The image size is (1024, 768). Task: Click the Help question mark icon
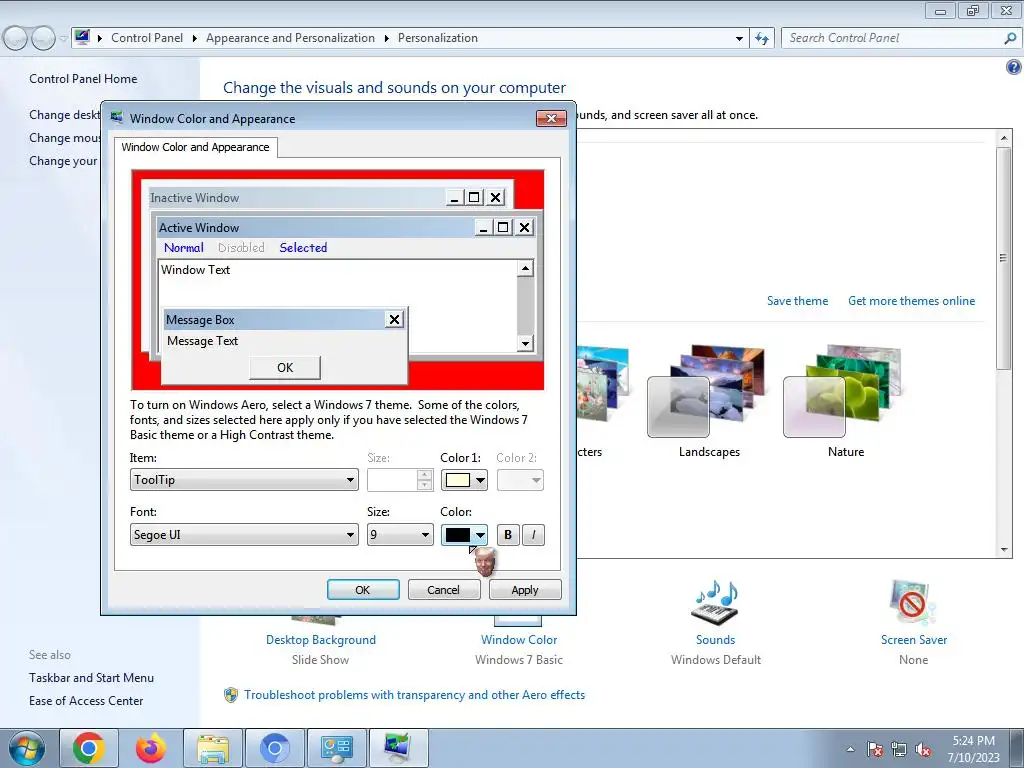pos(1014,67)
